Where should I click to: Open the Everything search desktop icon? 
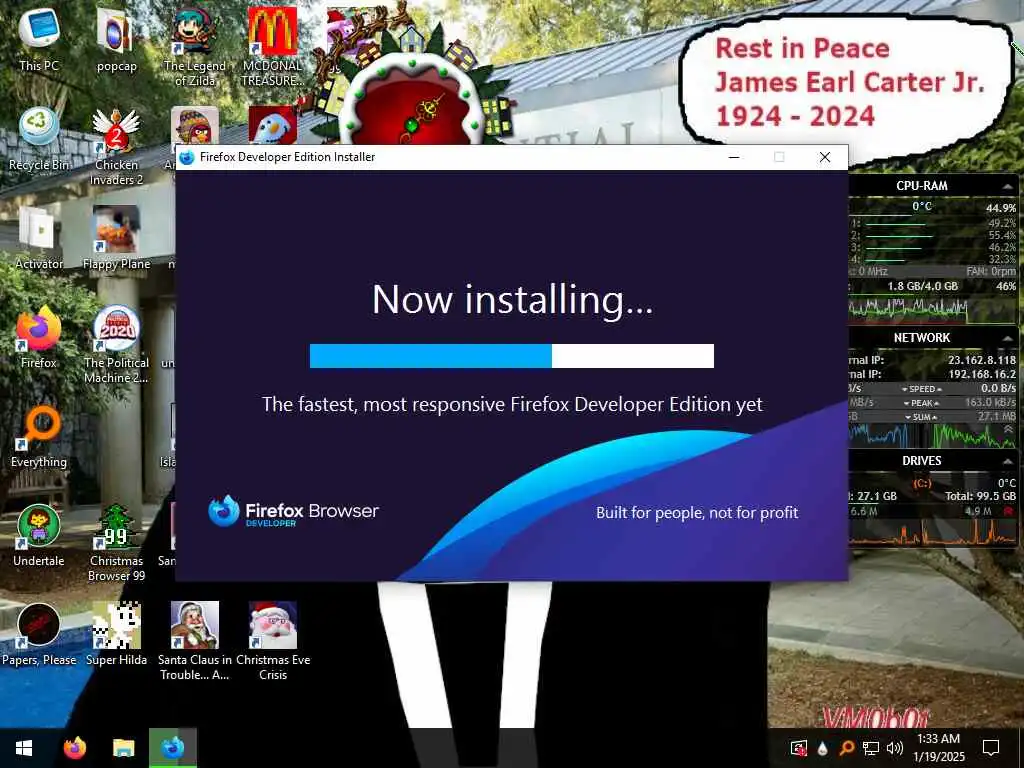[x=39, y=436]
